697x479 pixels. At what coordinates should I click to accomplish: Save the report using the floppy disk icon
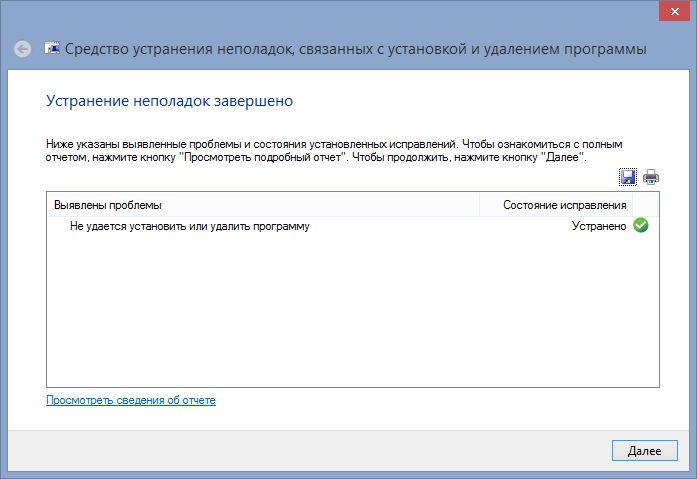(x=628, y=177)
